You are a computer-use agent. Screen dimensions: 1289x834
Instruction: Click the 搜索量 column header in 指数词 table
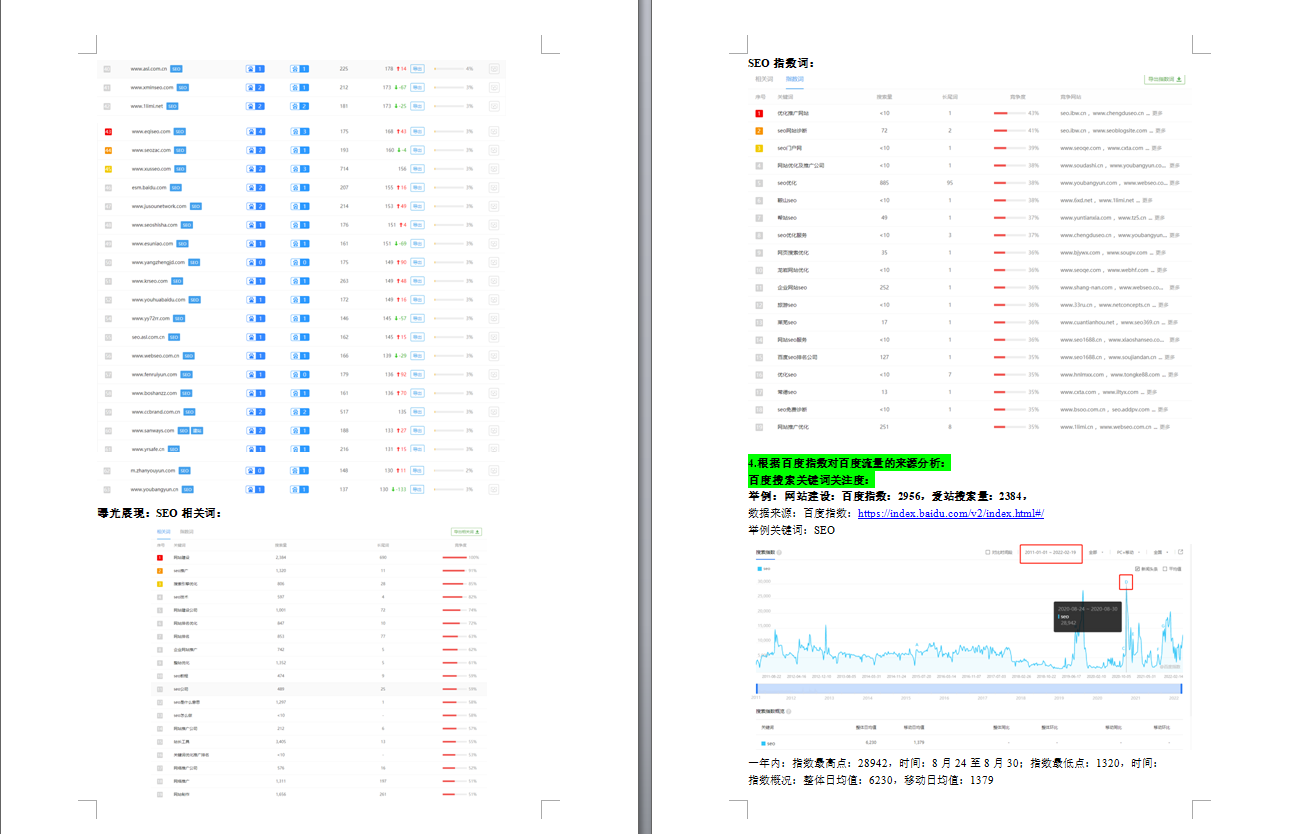click(884, 97)
